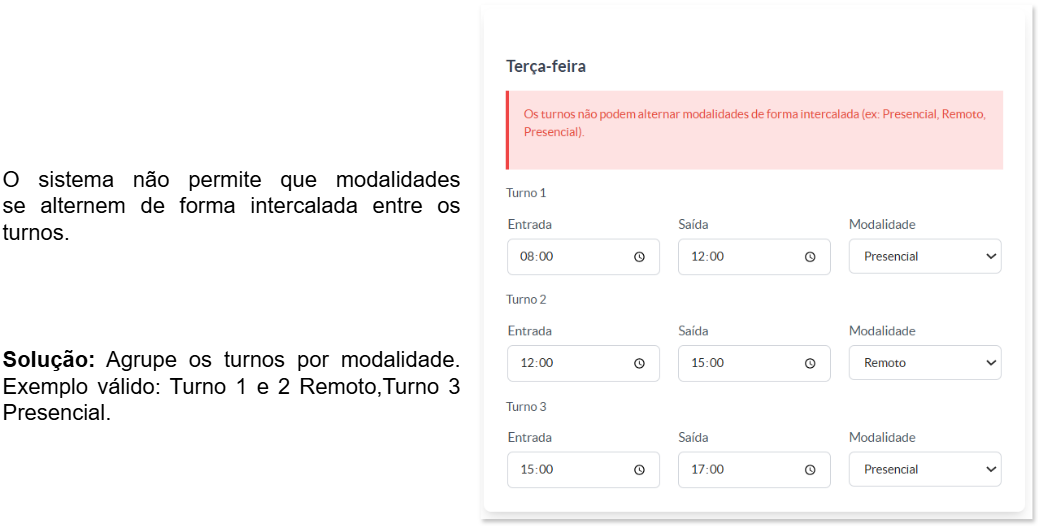Open clock picker for Turno 2 Entrada
The image size is (1038, 526).
[x=639, y=363]
